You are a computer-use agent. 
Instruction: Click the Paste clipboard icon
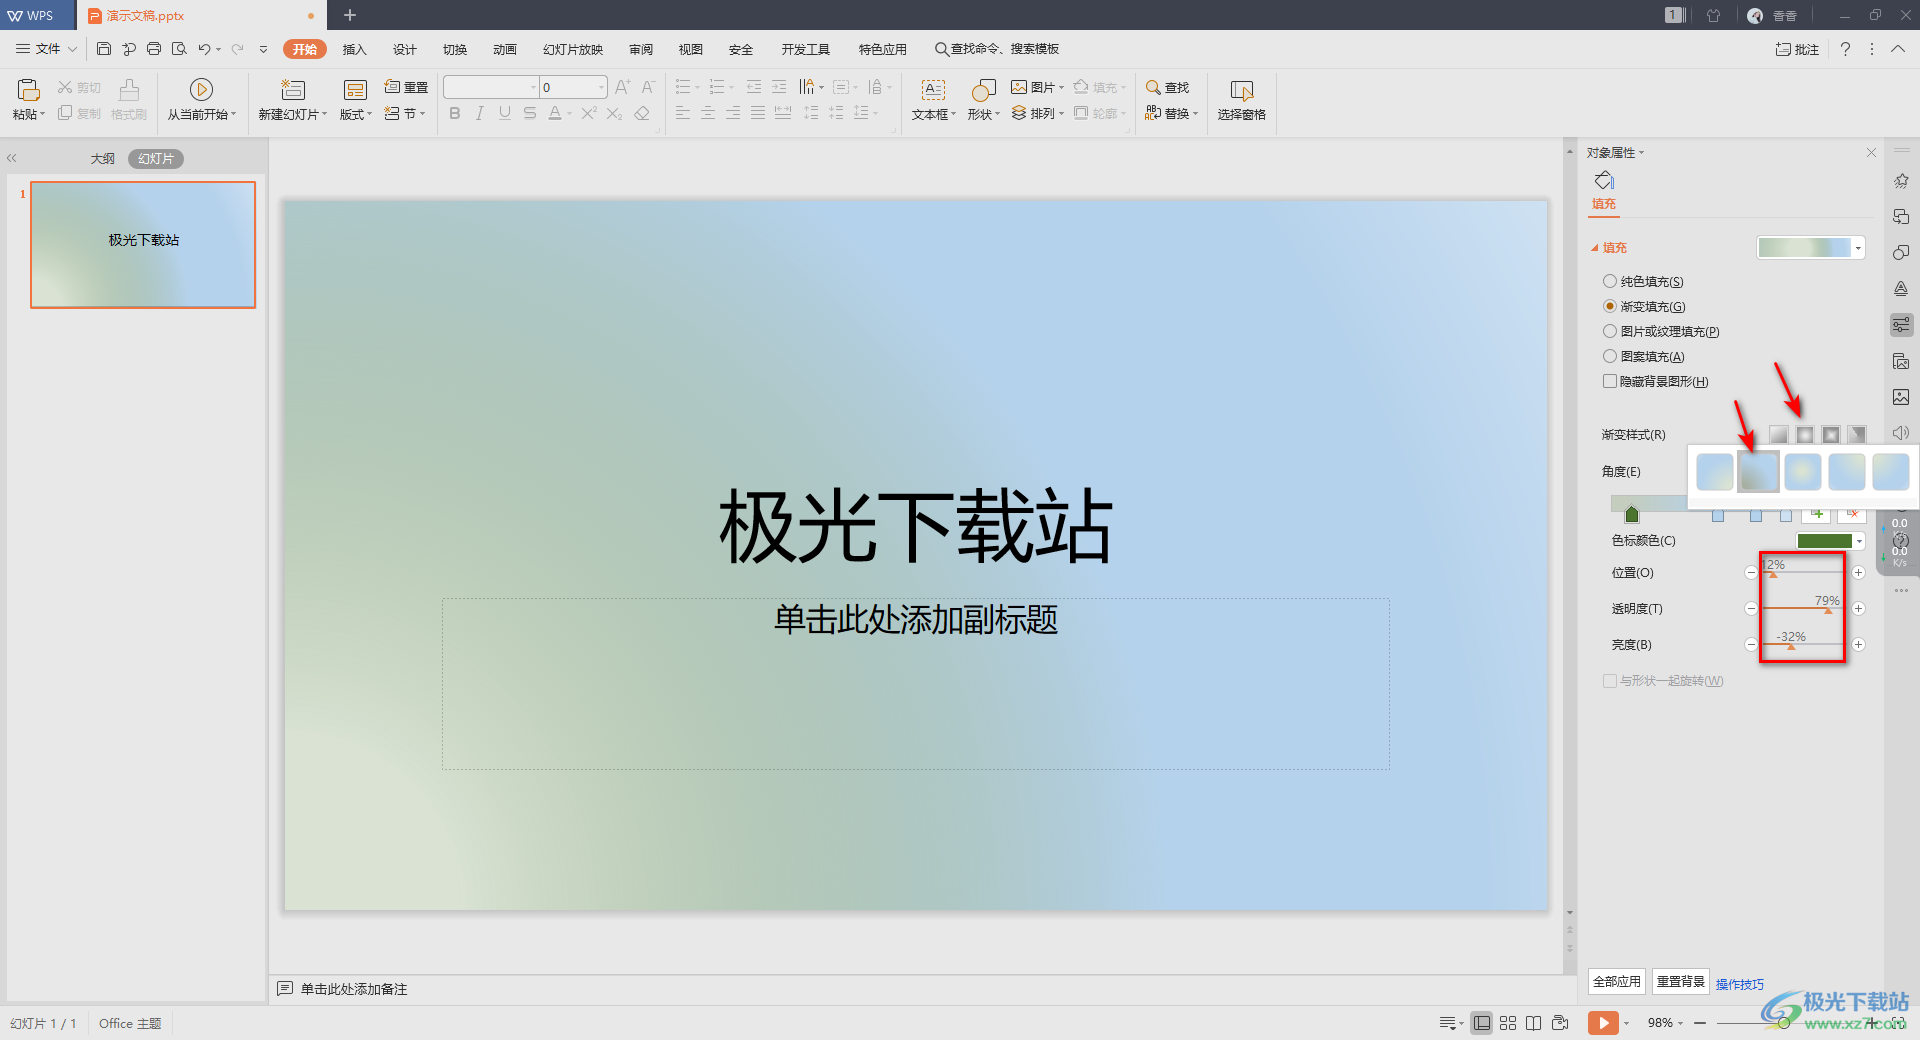[x=28, y=90]
